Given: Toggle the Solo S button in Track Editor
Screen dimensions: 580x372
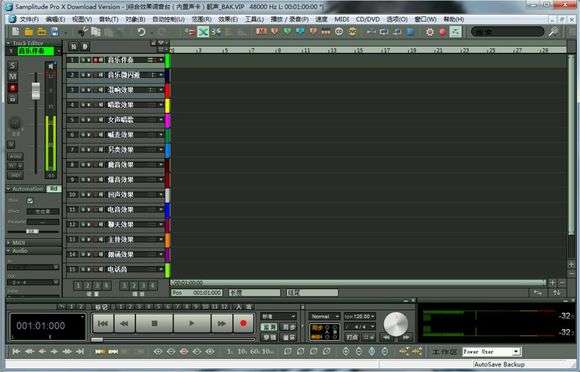Looking at the screenshot, I should click(x=13, y=66).
